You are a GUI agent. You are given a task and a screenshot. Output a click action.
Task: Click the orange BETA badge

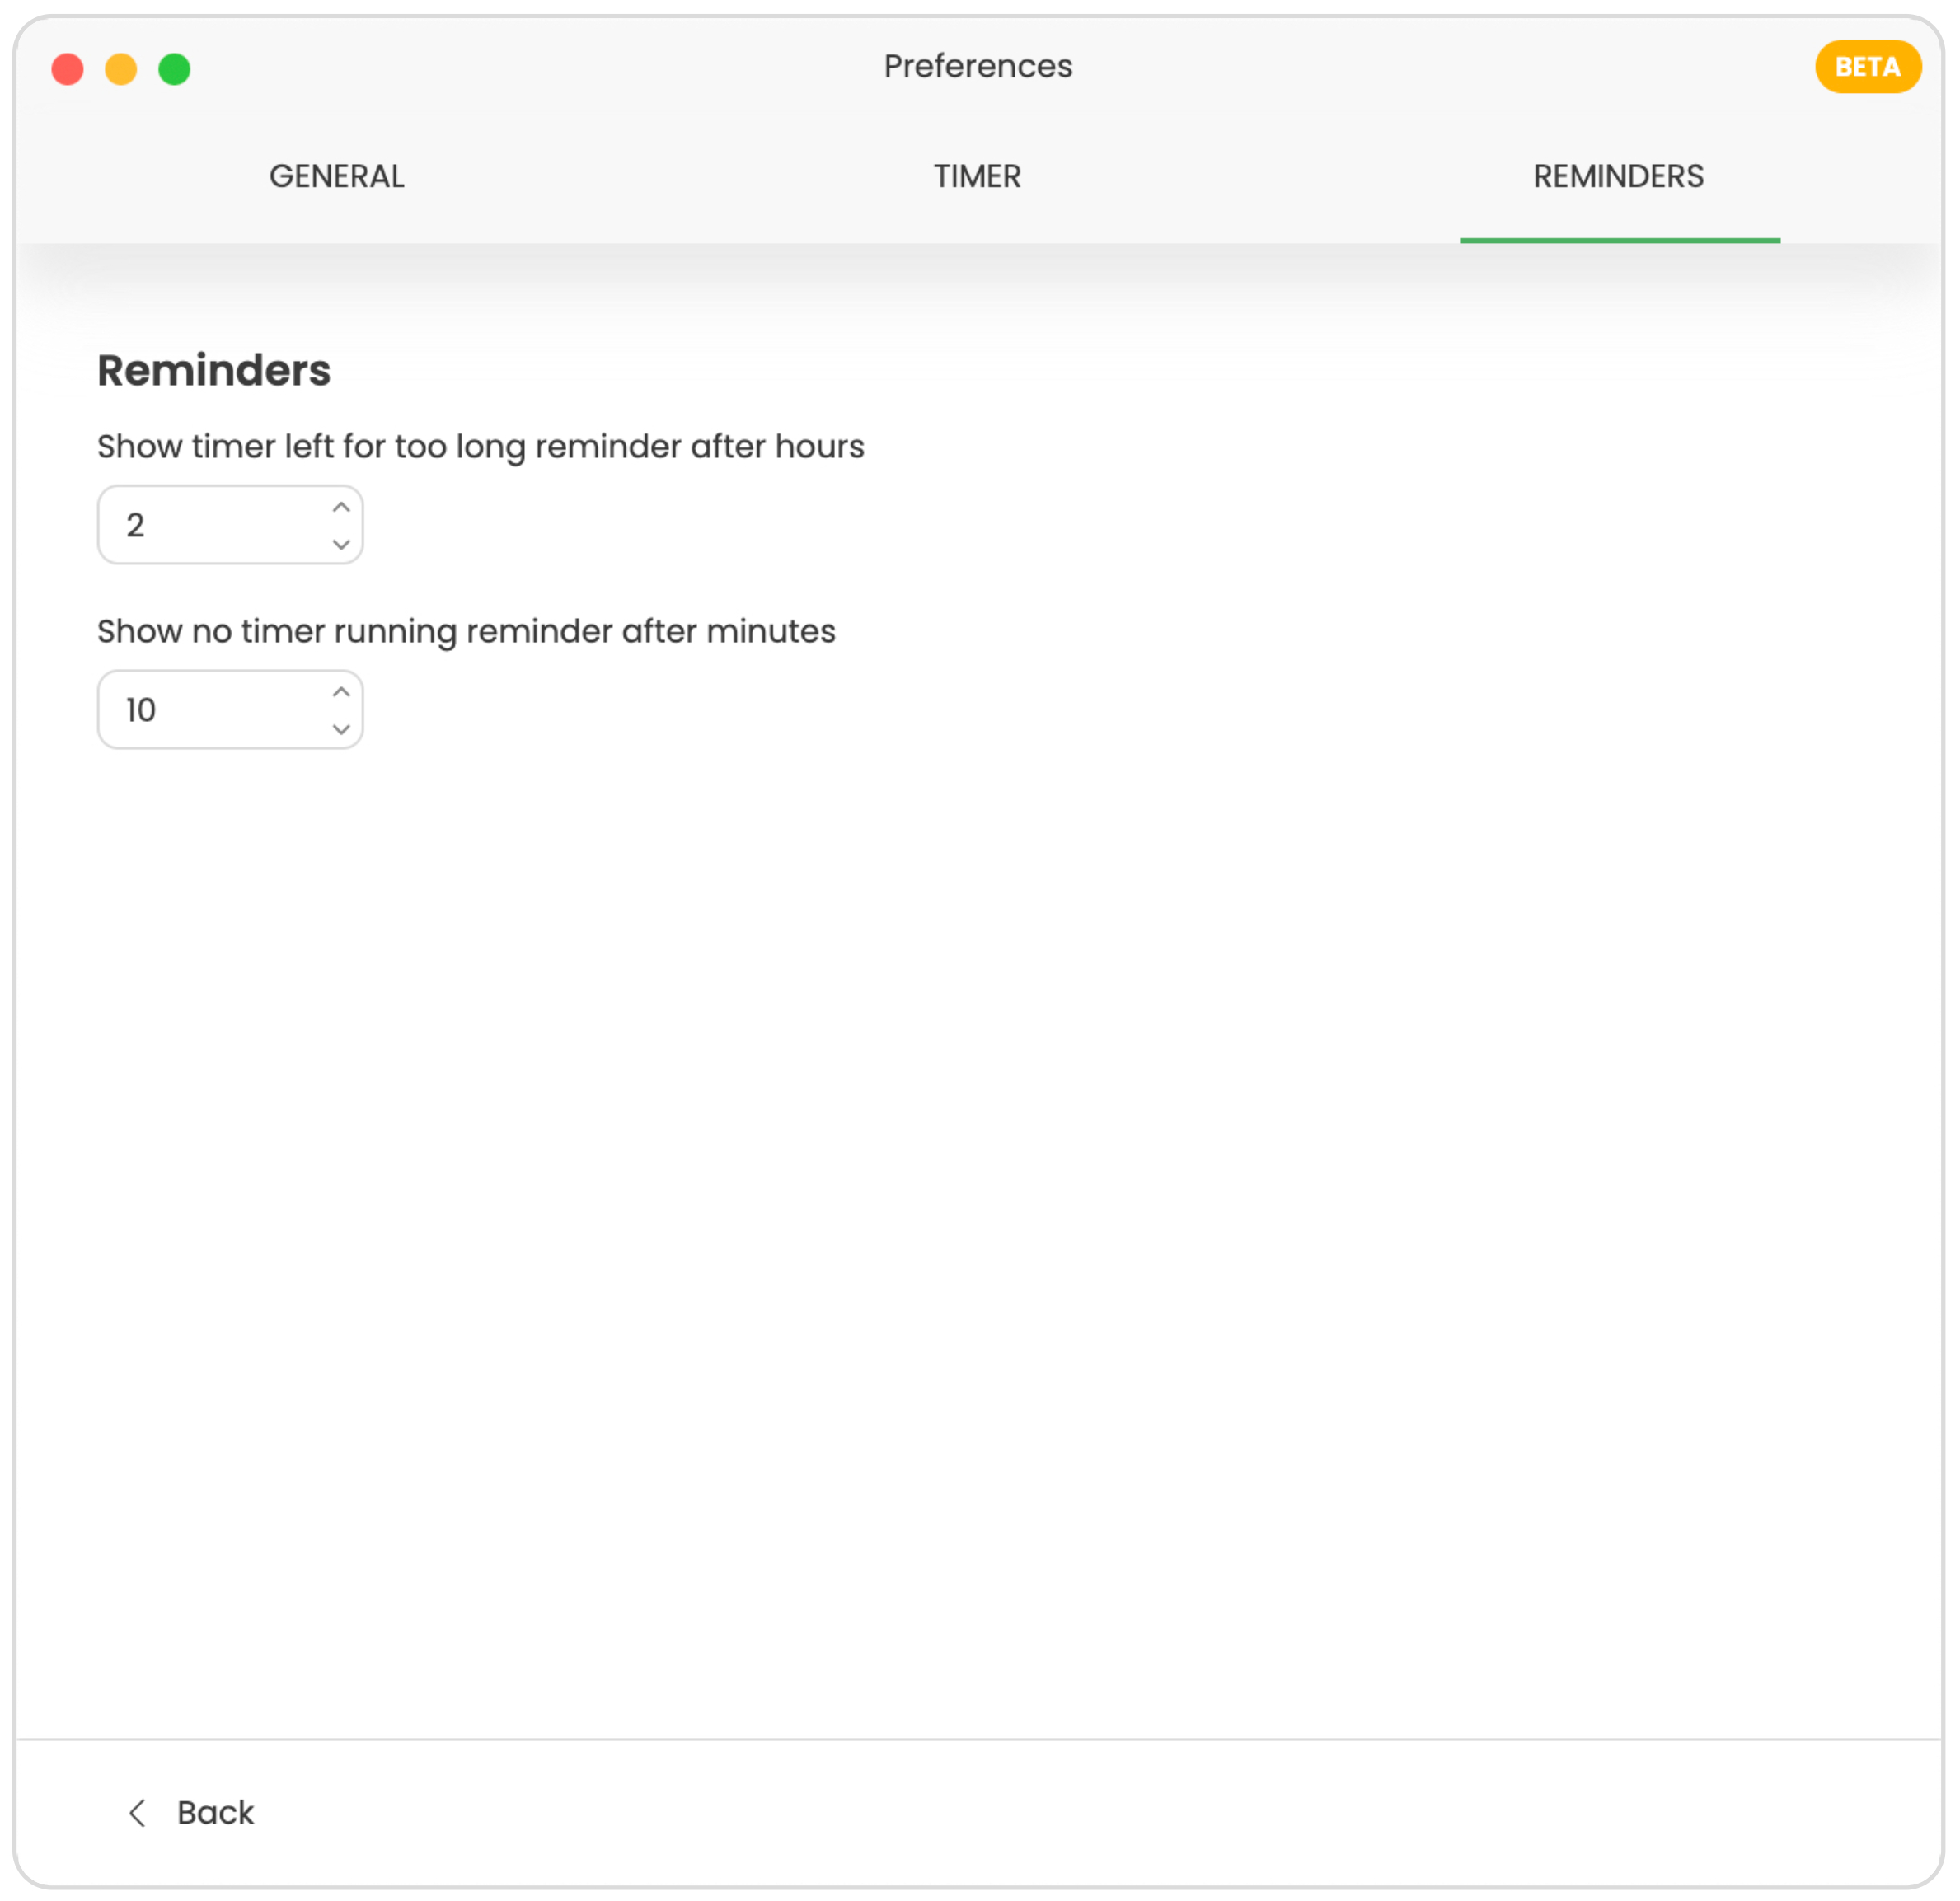click(1867, 67)
